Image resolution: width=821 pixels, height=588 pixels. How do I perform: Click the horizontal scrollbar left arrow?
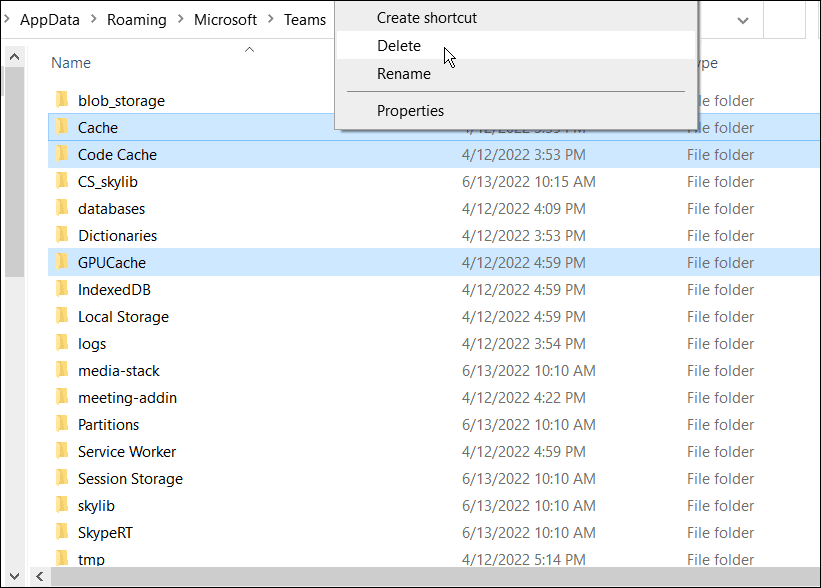click(x=40, y=576)
